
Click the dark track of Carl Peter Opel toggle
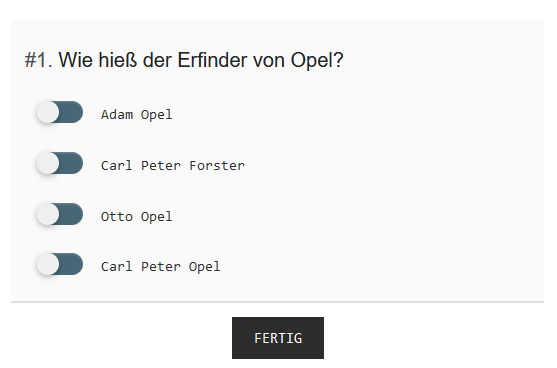[x=71, y=264]
